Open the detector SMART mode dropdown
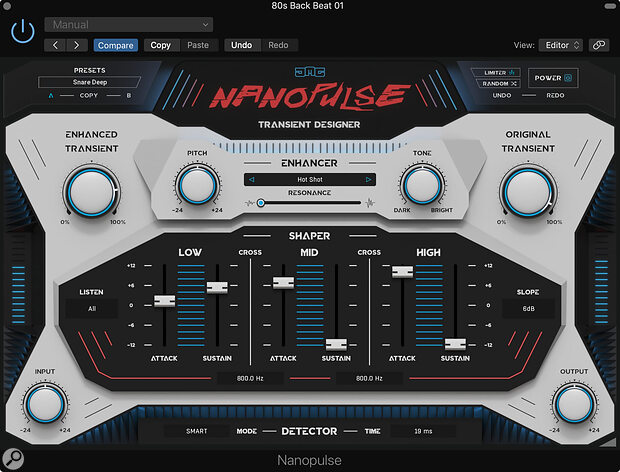The width and height of the screenshot is (620, 472). click(x=197, y=431)
